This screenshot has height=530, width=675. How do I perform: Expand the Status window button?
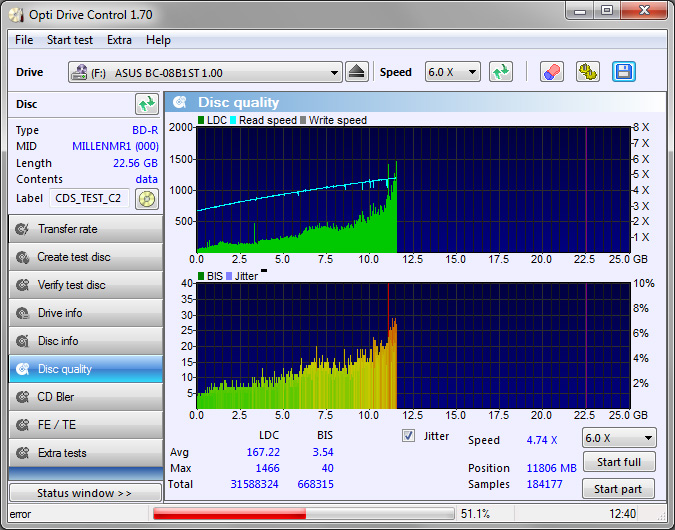(x=84, y=493)
